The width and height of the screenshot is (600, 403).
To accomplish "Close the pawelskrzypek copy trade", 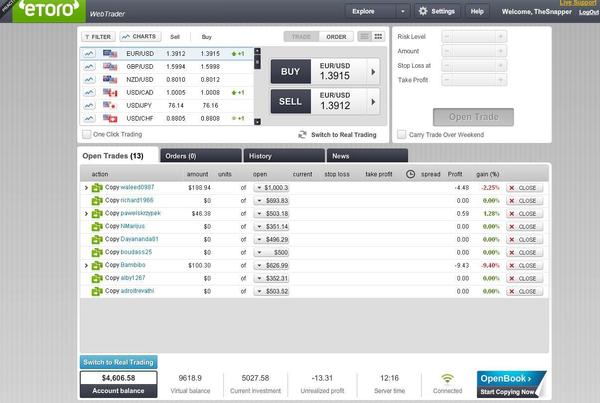I will [x=524, y=214].
